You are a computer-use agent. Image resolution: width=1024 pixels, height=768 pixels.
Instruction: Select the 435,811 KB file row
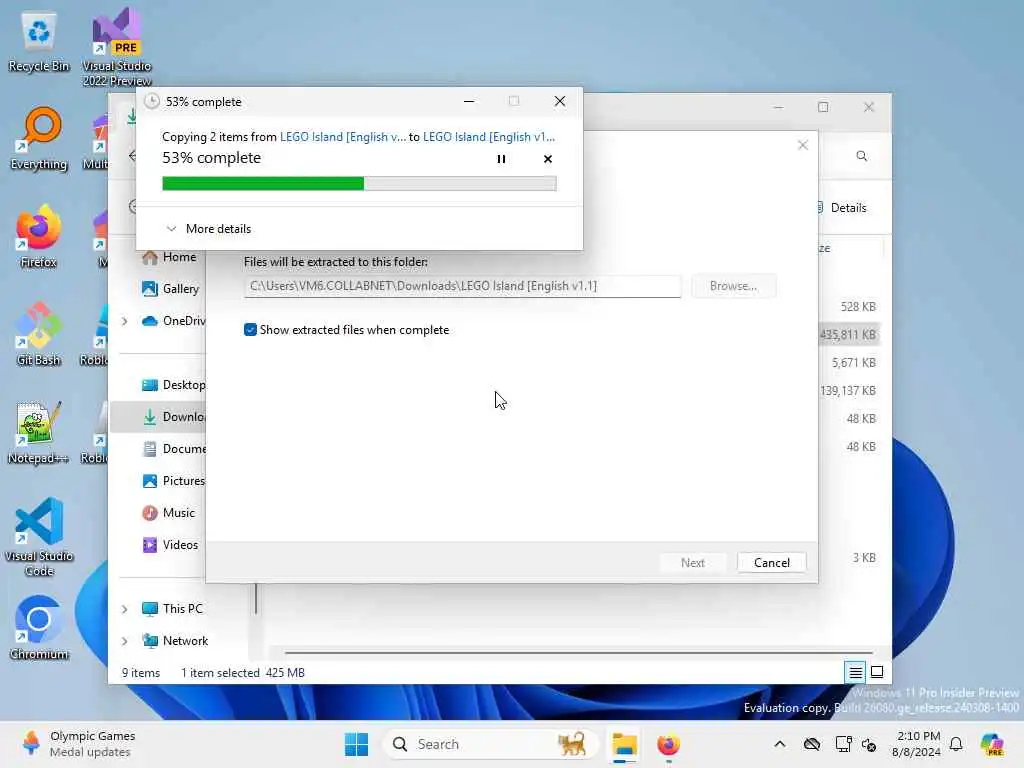[848, 334]
